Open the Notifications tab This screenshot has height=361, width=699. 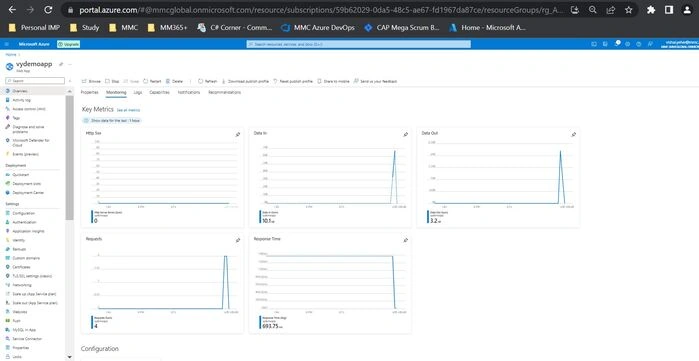pyautogui.click(x=189, y=92)
